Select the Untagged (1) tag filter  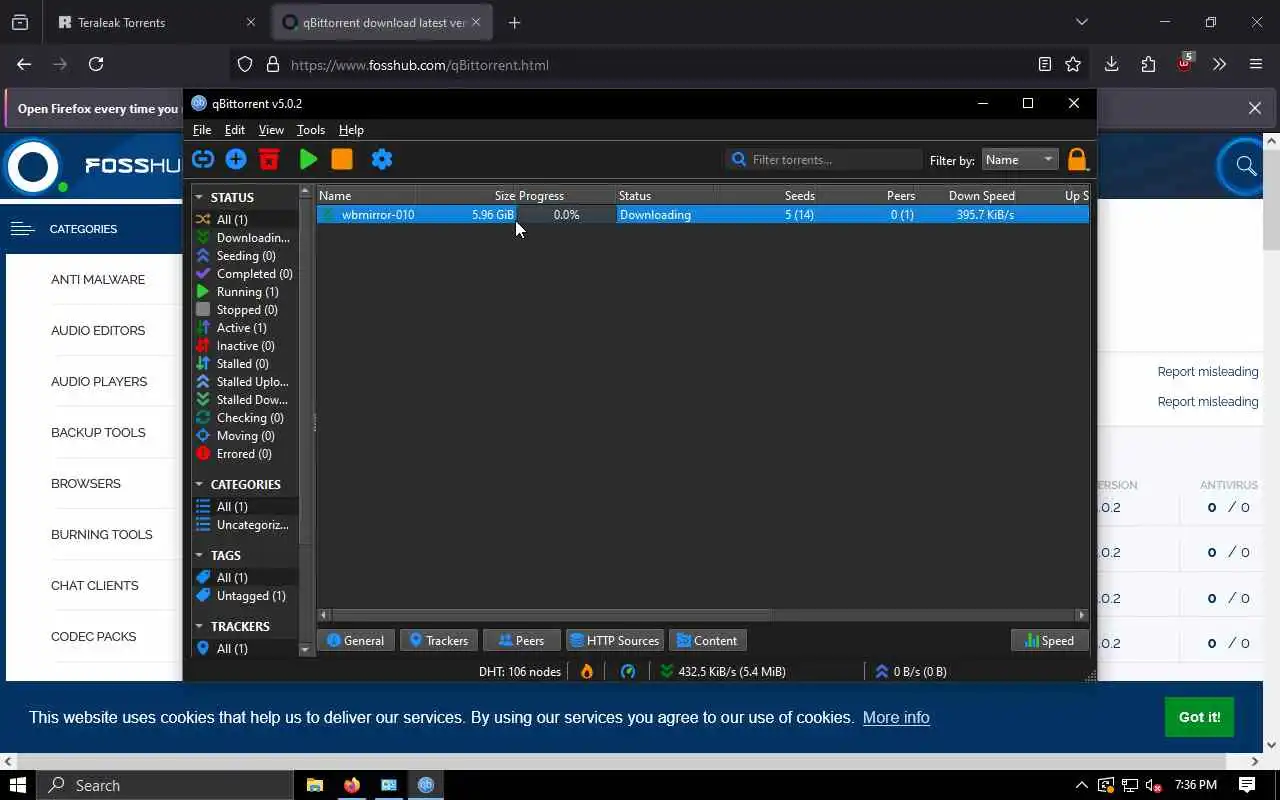click(245, 595)
